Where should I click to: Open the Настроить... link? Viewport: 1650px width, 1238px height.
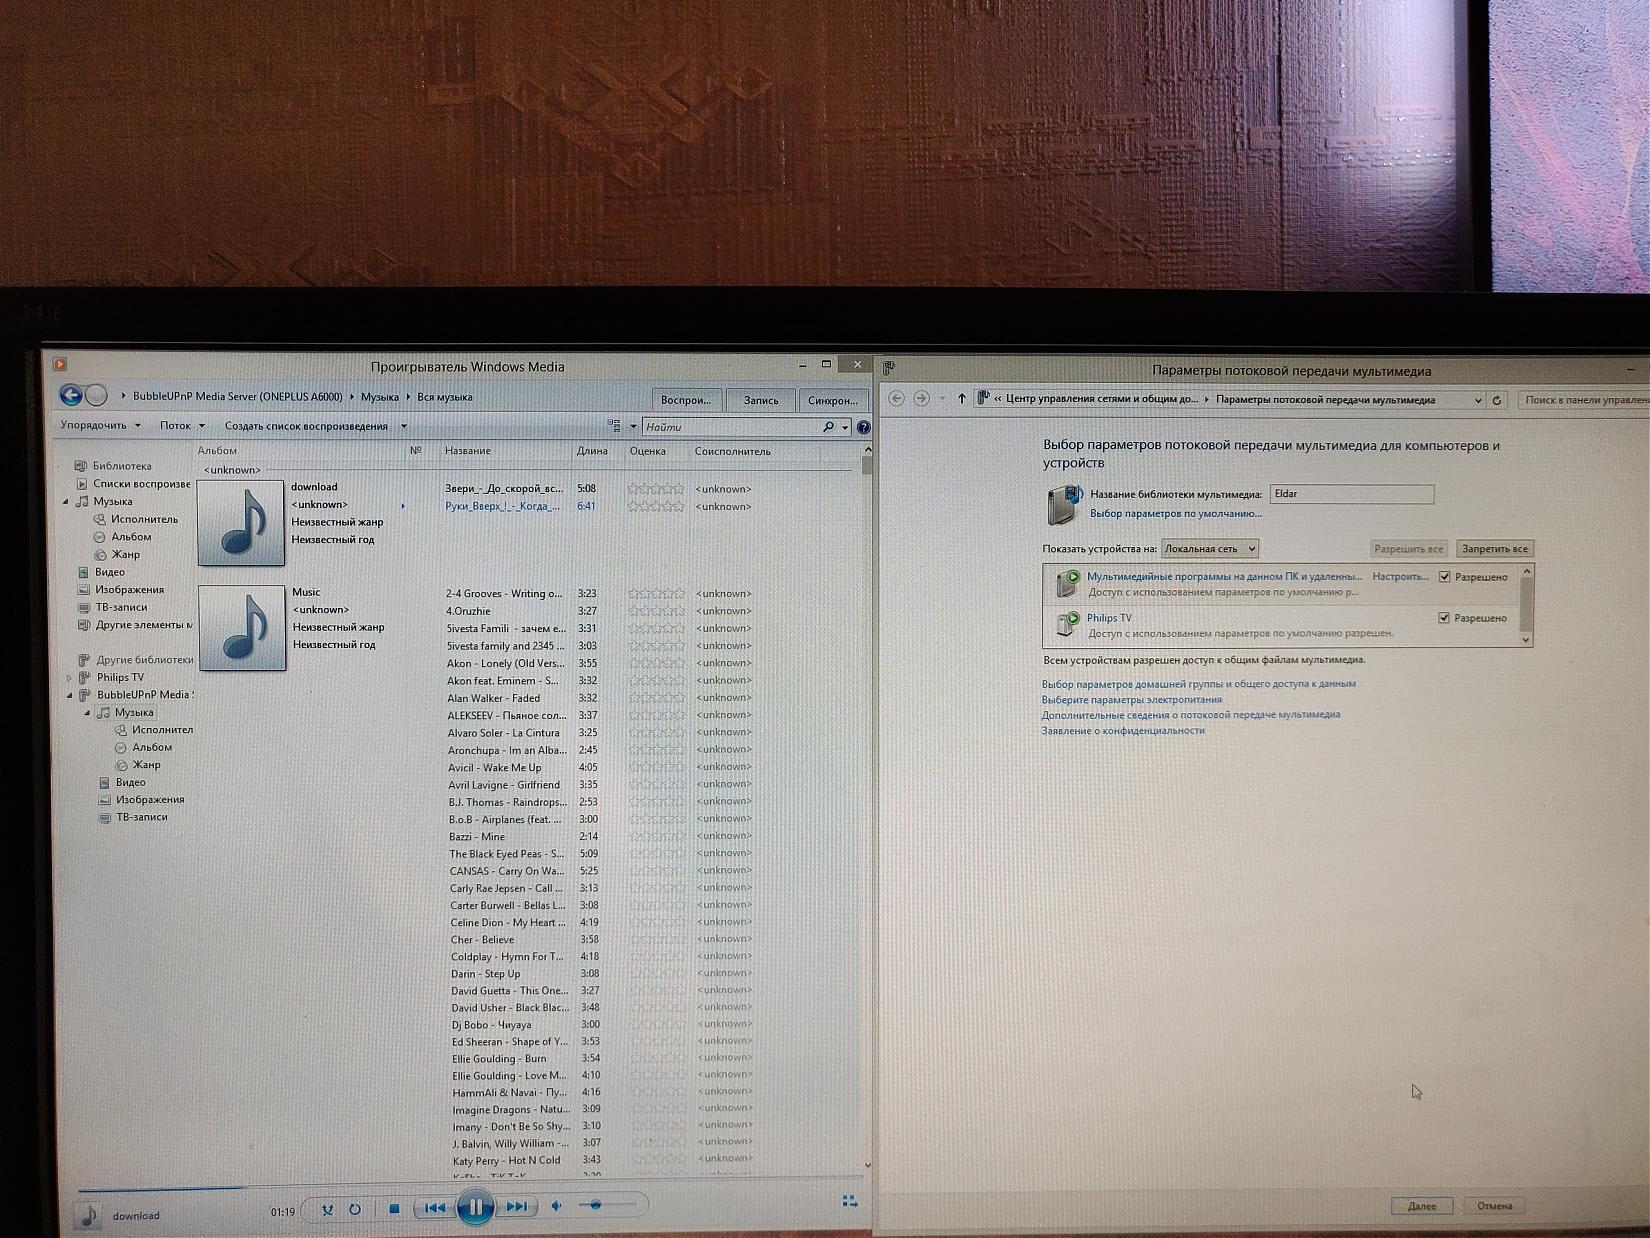(1400, 577)
